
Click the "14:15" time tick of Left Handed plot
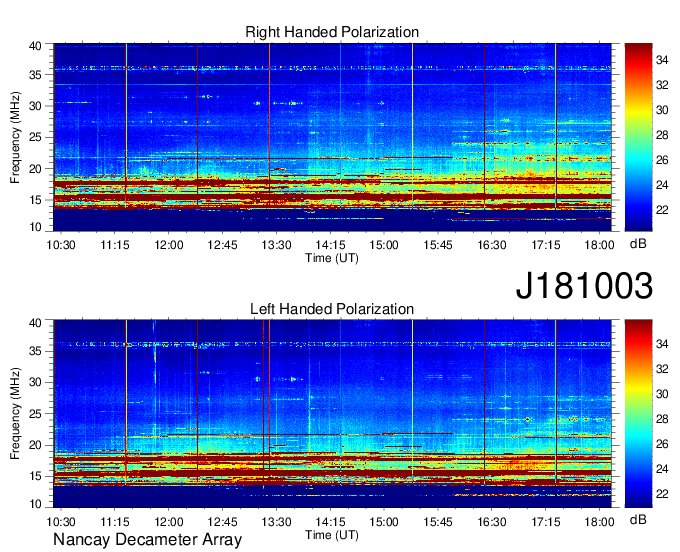coord(330,522)
